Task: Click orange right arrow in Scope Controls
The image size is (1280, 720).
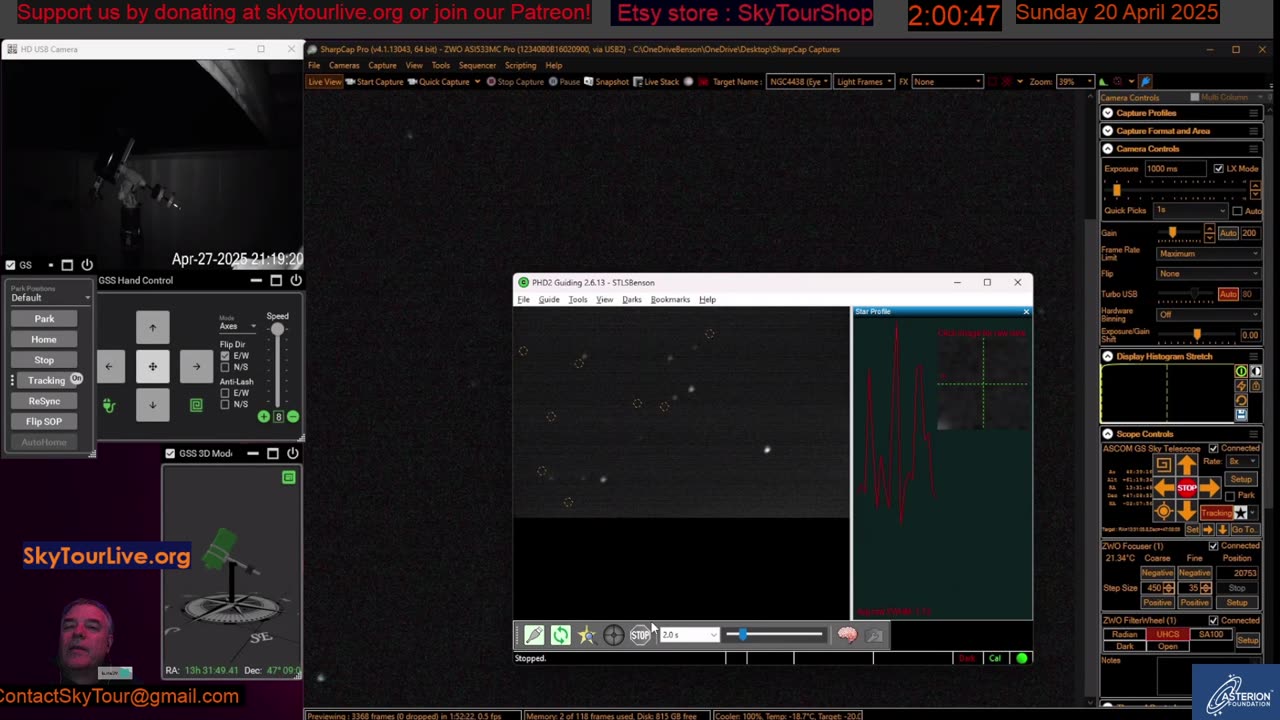Action: [1210, 488]
